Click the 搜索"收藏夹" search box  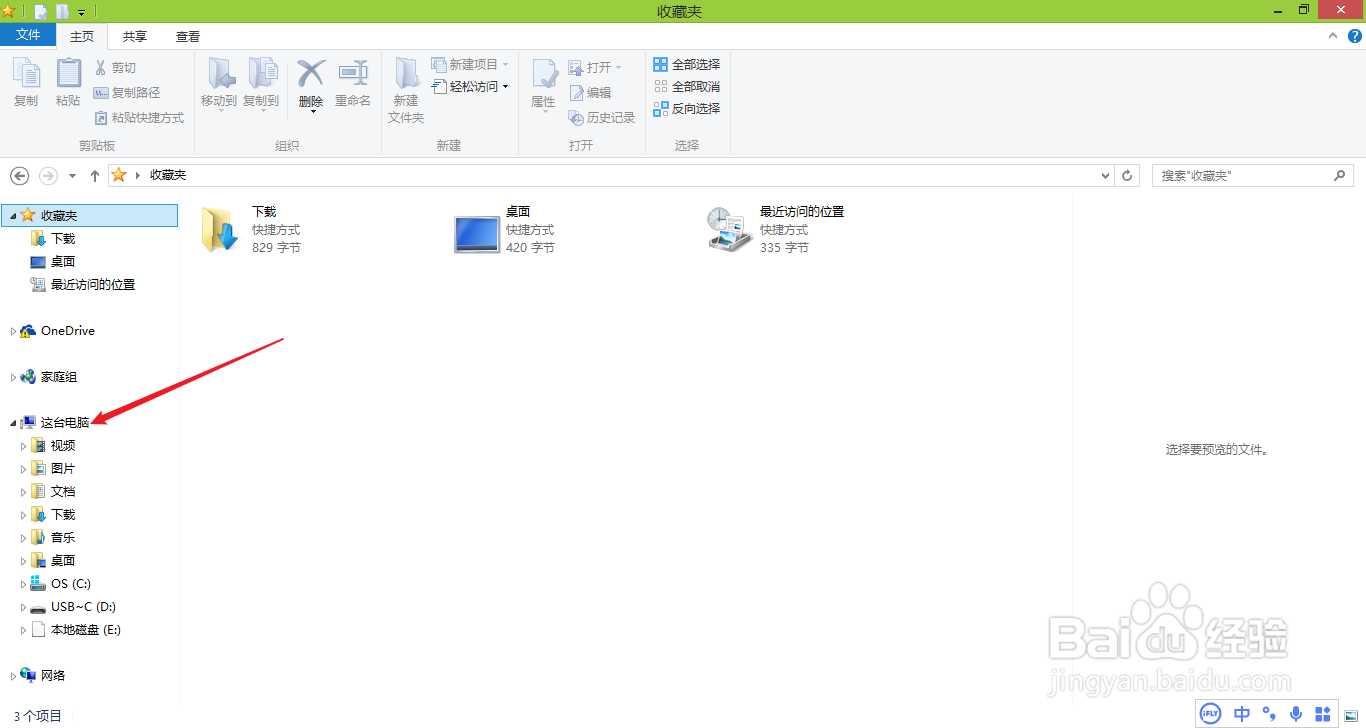[1254, 175]
